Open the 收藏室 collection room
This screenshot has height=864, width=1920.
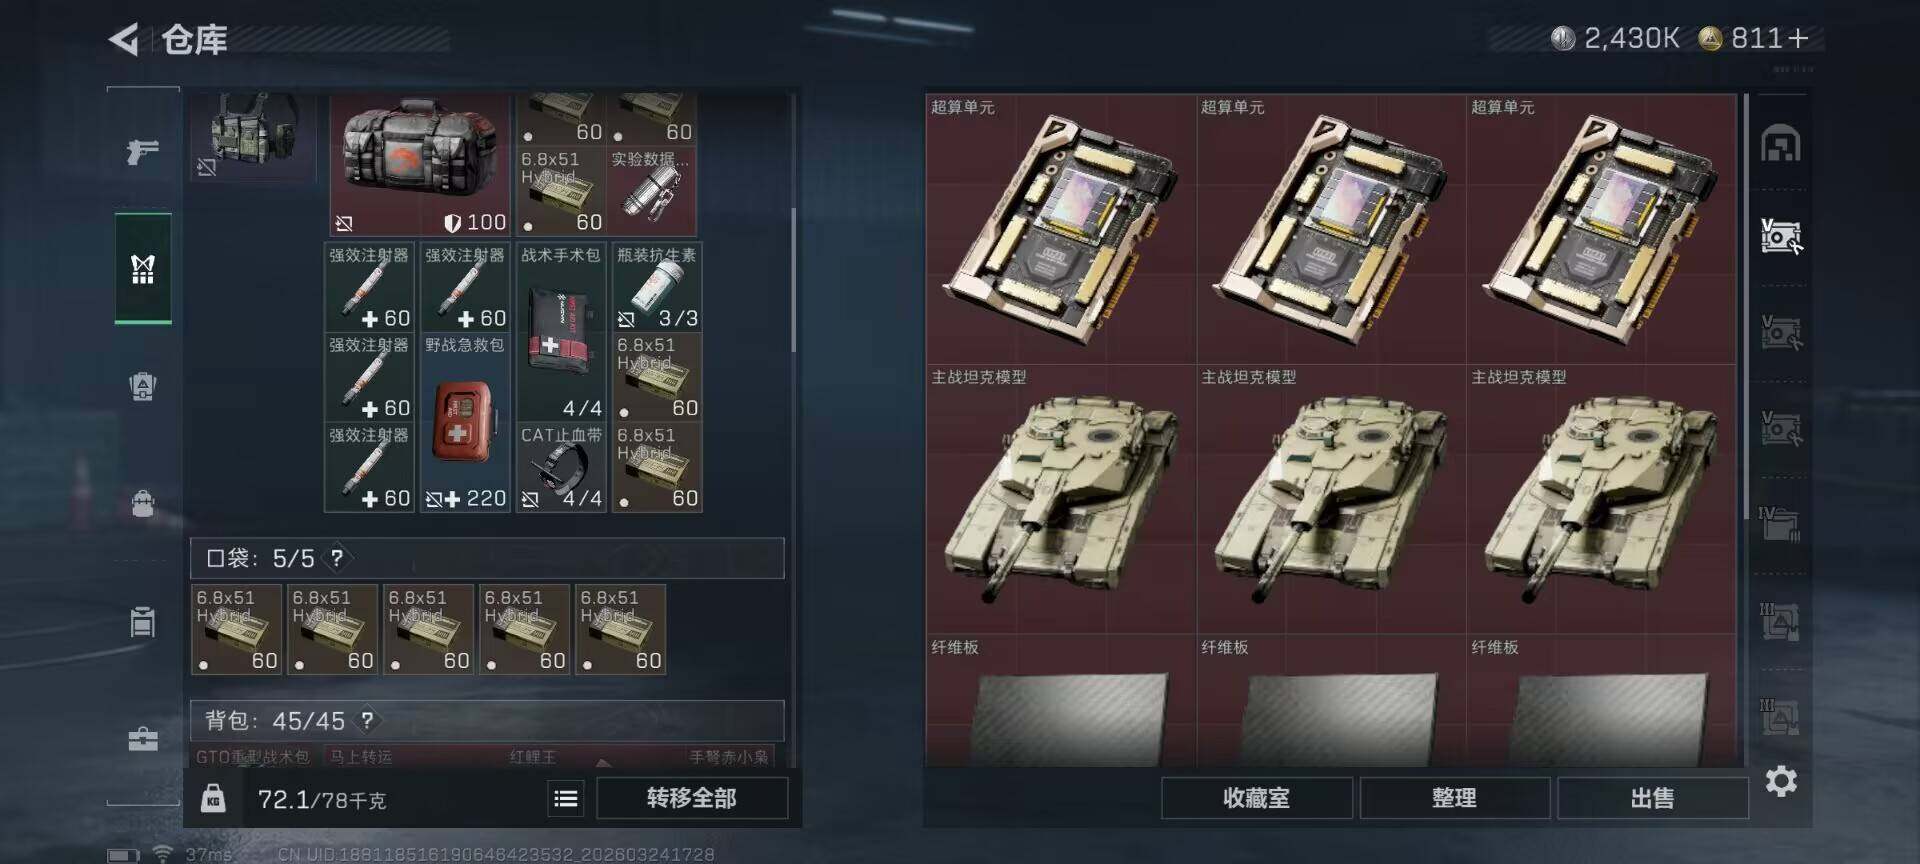point(1257,798)
